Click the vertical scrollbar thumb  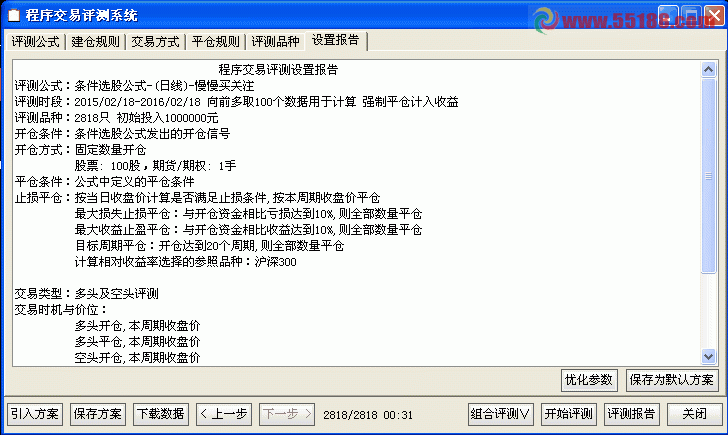[708, 176]
